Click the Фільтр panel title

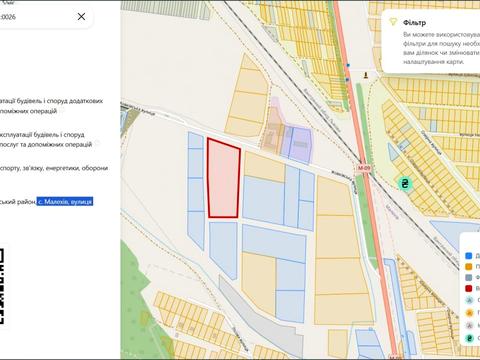pyautogui.click(x=414, y=23)
